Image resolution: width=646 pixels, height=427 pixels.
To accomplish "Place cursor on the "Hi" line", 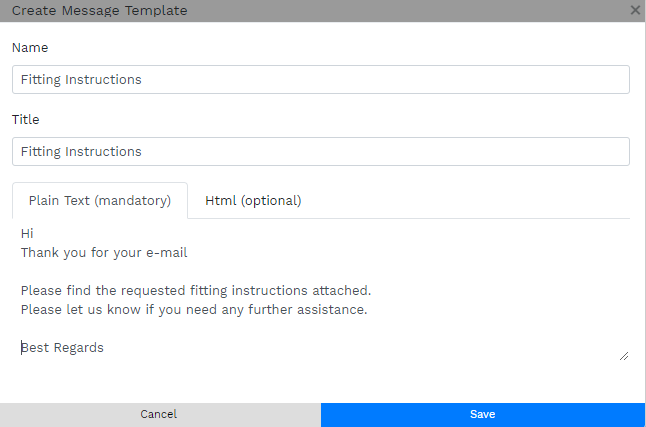I will click(27, 233).
